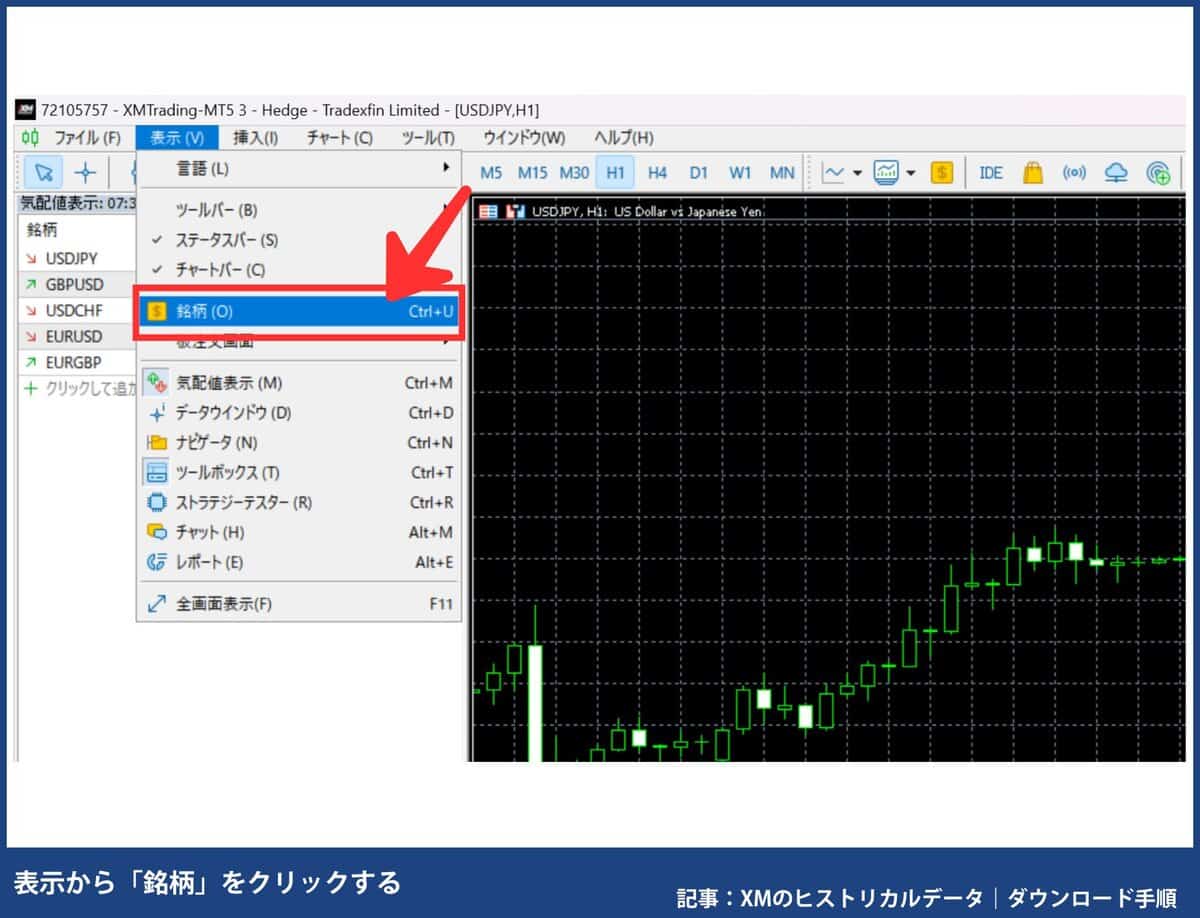This screenshot has width=1200, height=918.
Task: Click the cursor selection tool
Action: tap(43, 172)
